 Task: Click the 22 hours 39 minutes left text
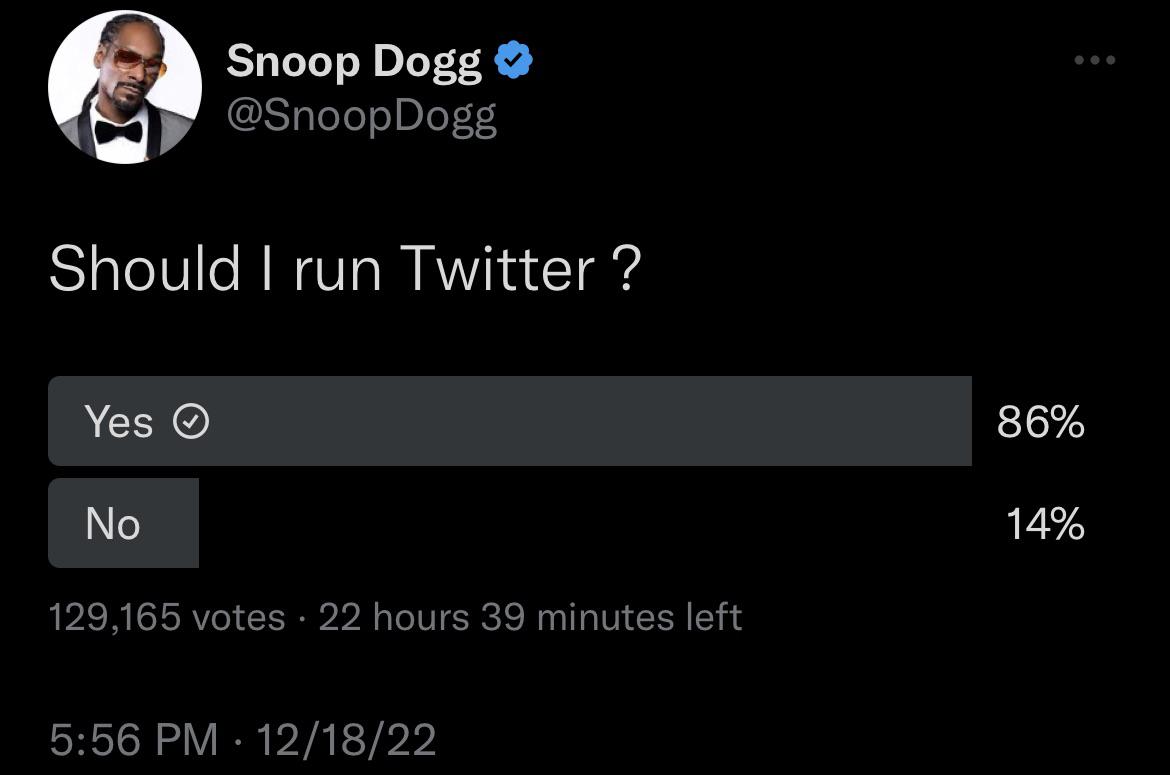(x=531, y=617)
